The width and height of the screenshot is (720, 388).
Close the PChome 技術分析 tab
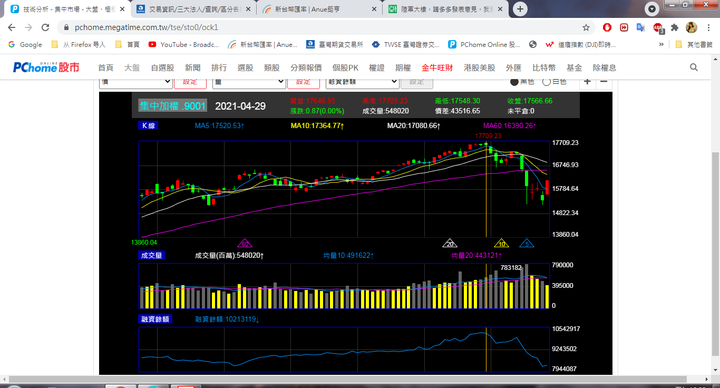[x=122, y=9]
